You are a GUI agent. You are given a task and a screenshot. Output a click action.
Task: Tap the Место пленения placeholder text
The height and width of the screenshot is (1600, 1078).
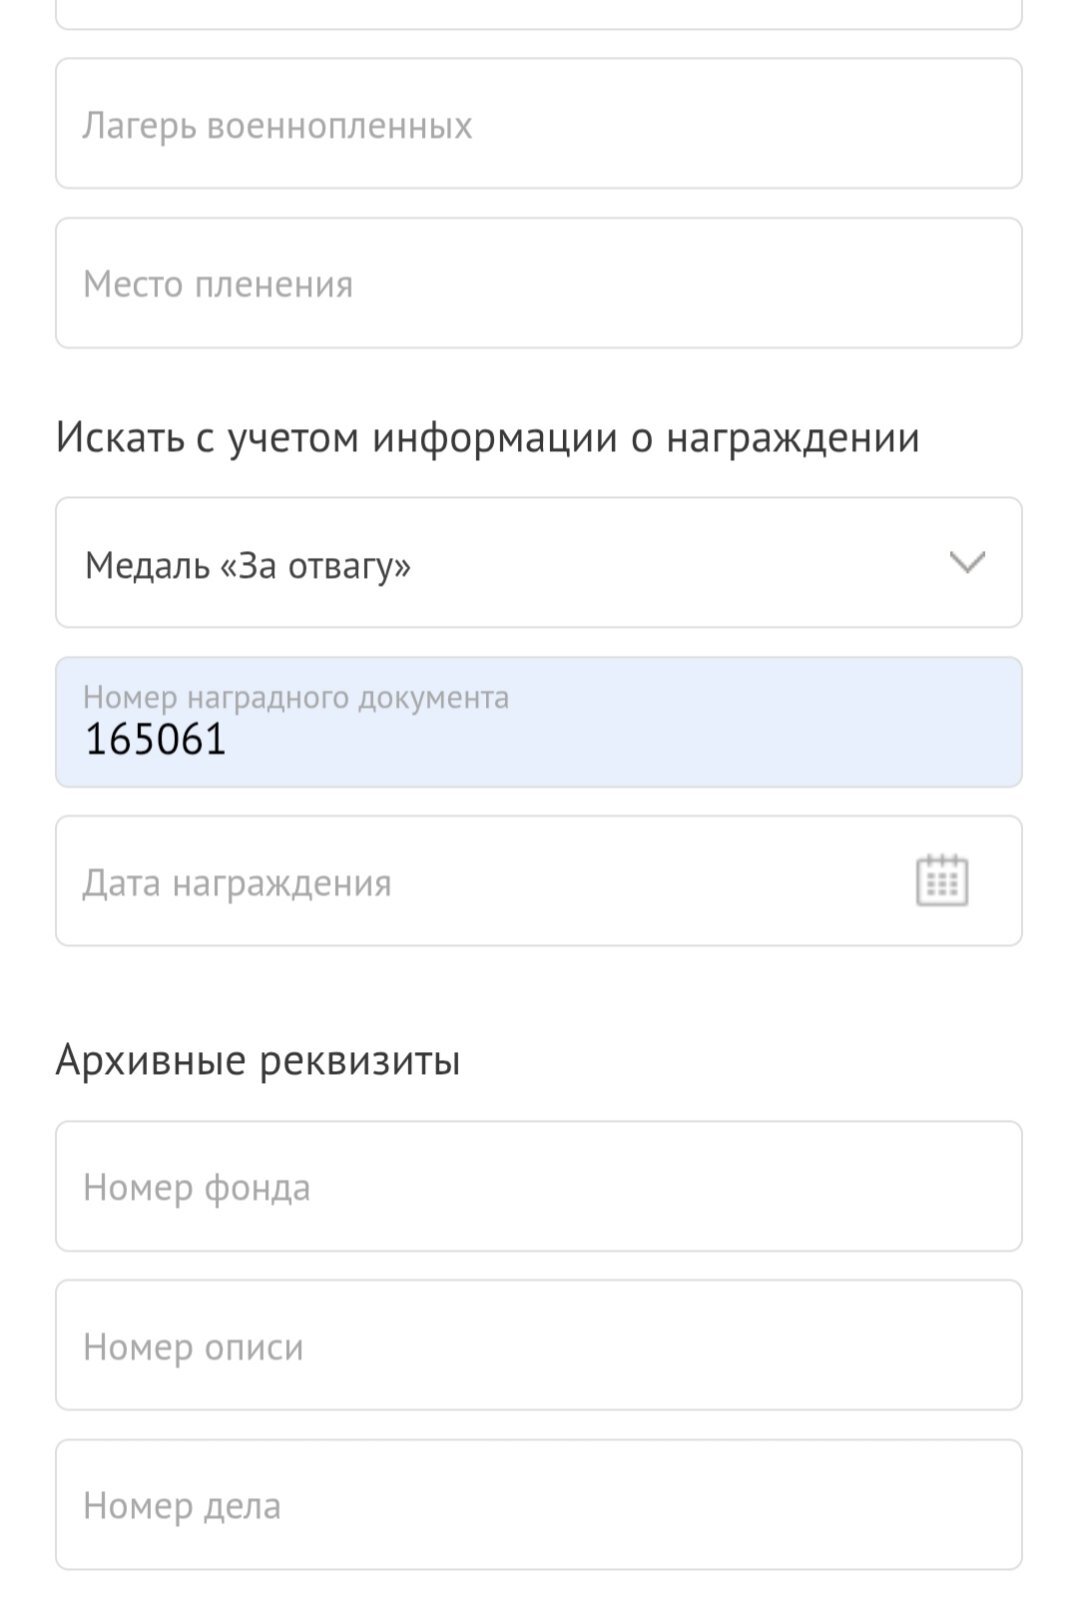[218, 284]
